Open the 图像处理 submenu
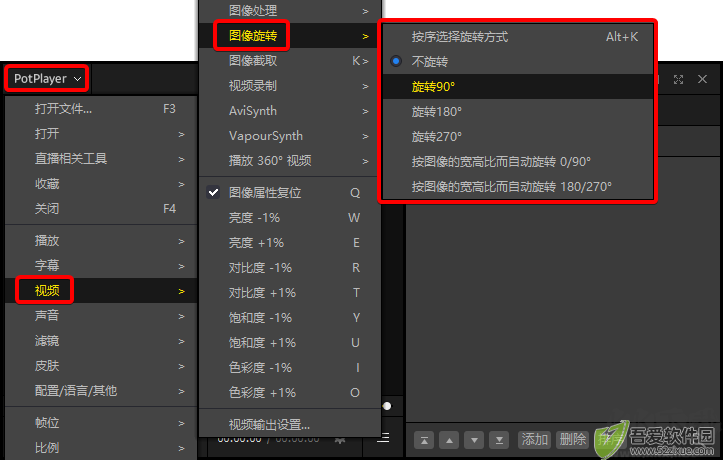Screen dimensions: 723x460 point(290,11)
